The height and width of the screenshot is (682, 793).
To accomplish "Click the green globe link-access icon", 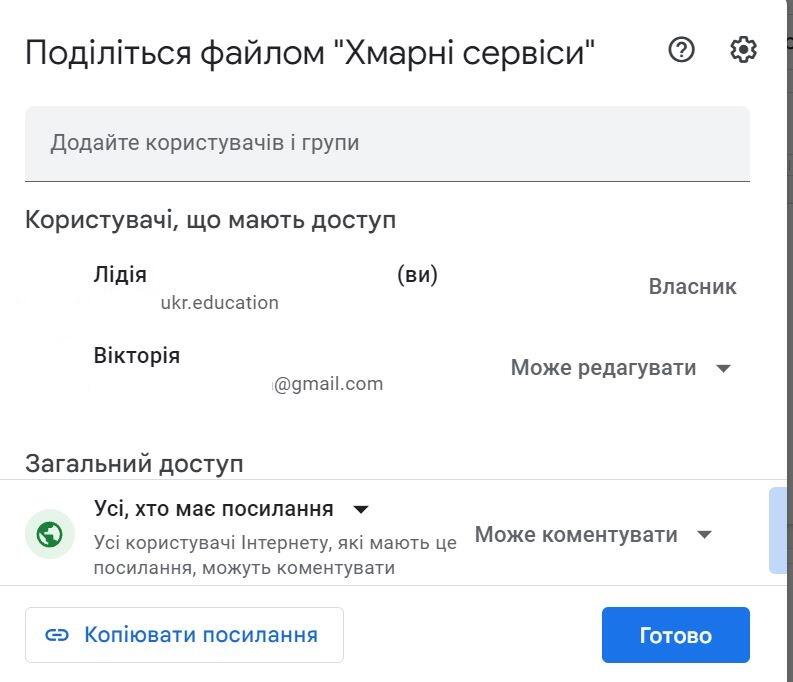I will (x=50, y=534).
